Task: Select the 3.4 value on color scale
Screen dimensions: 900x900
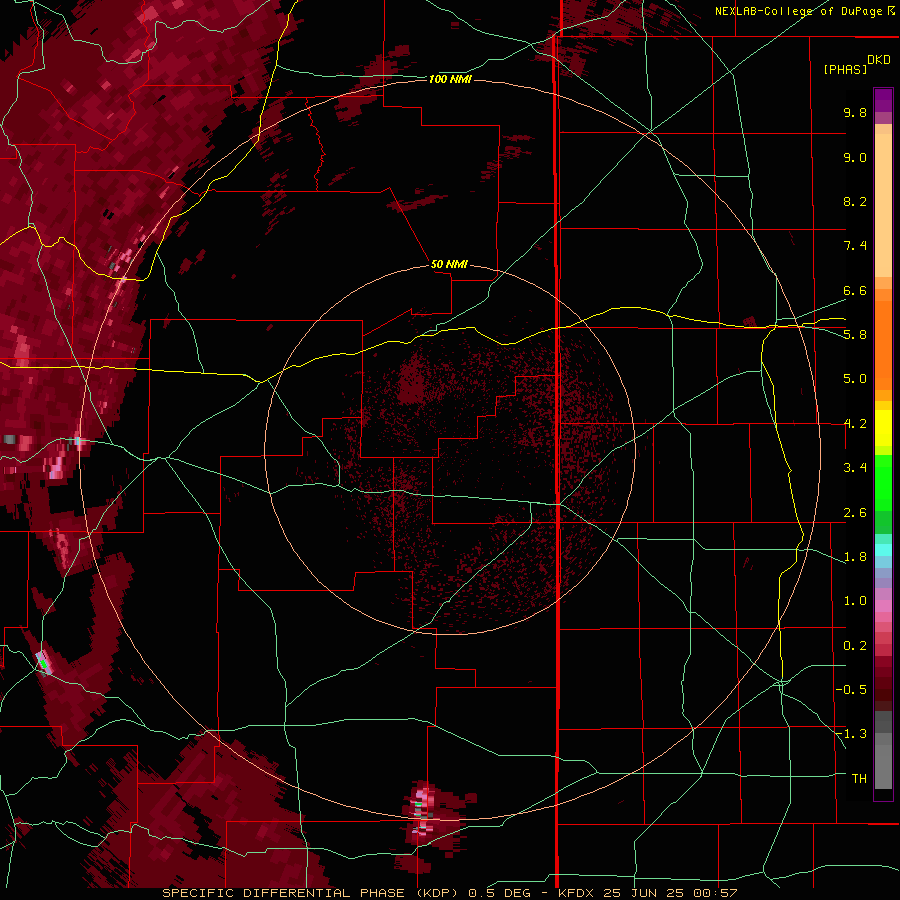Action: coord(855,468)
